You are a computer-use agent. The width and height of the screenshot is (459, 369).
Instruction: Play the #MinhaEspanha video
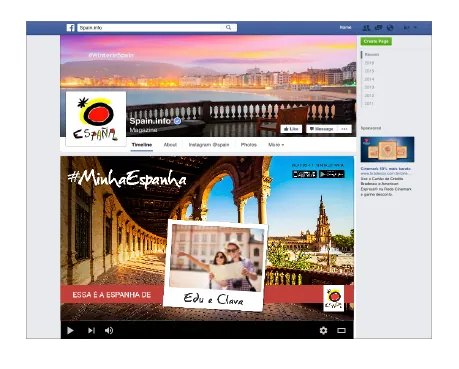coord(70,330)
